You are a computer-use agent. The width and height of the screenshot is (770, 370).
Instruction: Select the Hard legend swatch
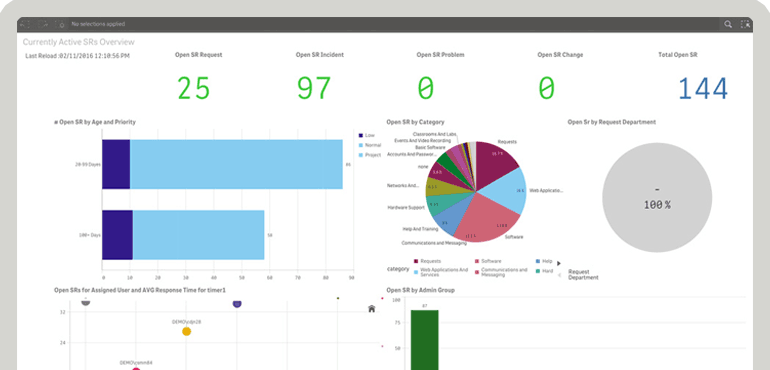[538, 271]
